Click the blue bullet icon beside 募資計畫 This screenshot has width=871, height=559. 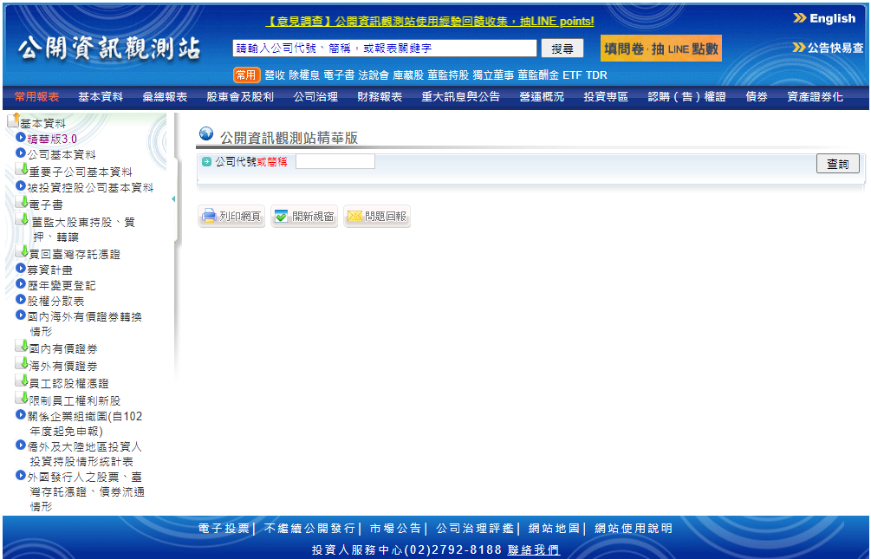pos(21,268)
